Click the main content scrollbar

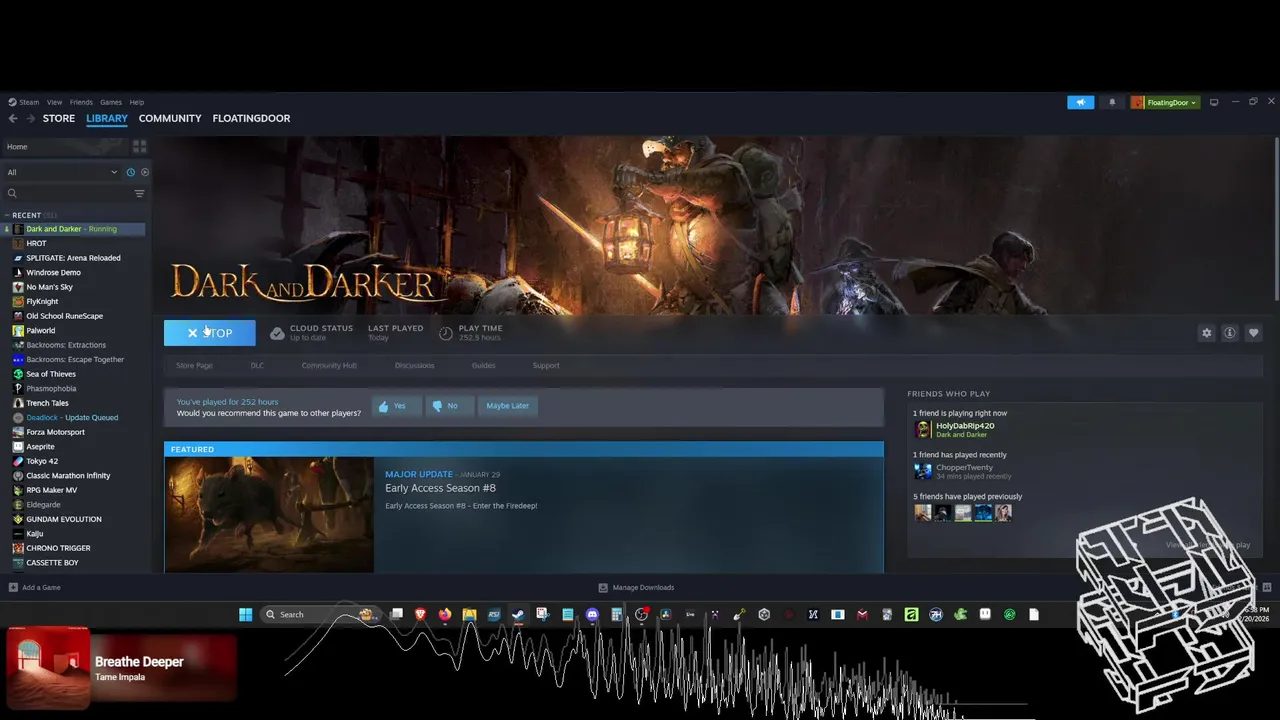tap(1276, 219)
